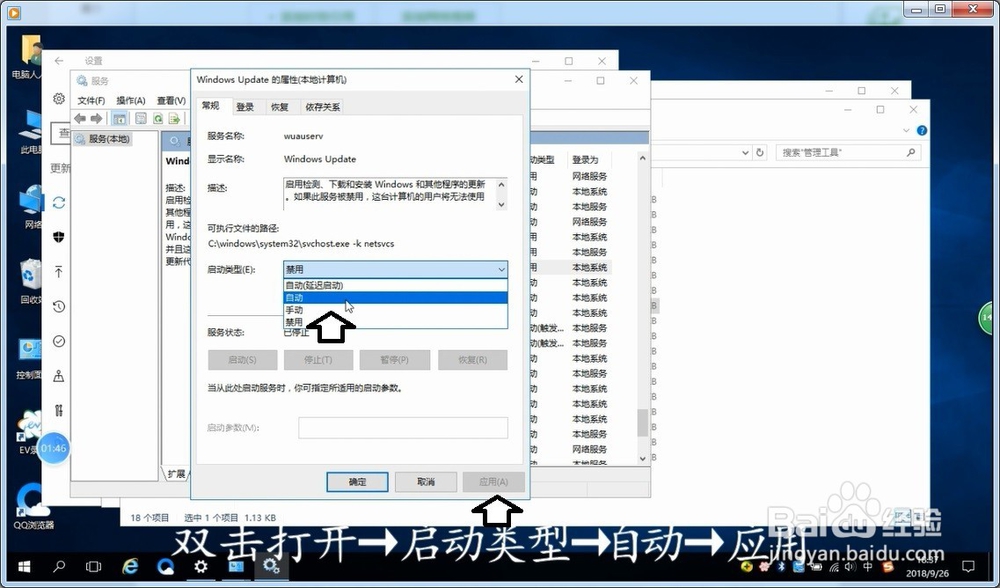This screenshot has width=1000, height=588.
Task: Open the QQ浏览器 desktop shortcut
Action: coord(32,507)
